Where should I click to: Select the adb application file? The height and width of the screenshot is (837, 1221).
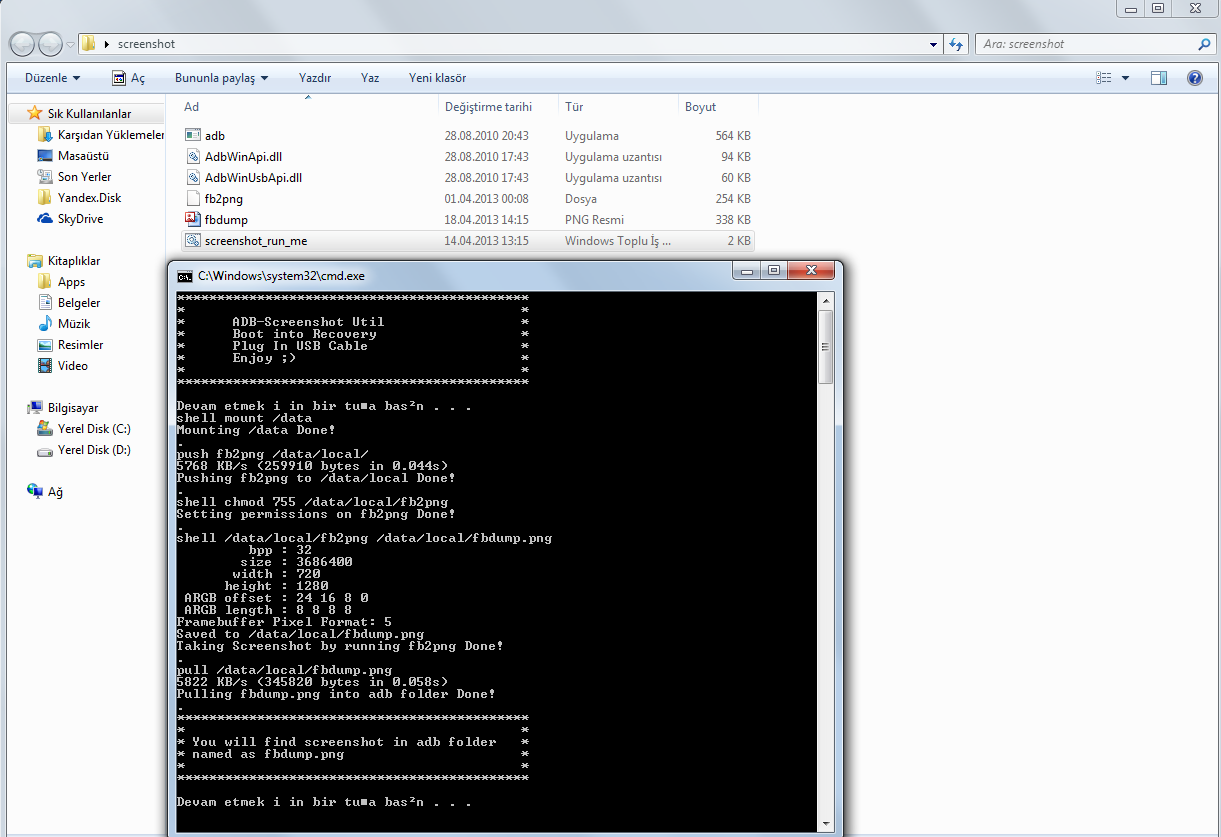214,135
